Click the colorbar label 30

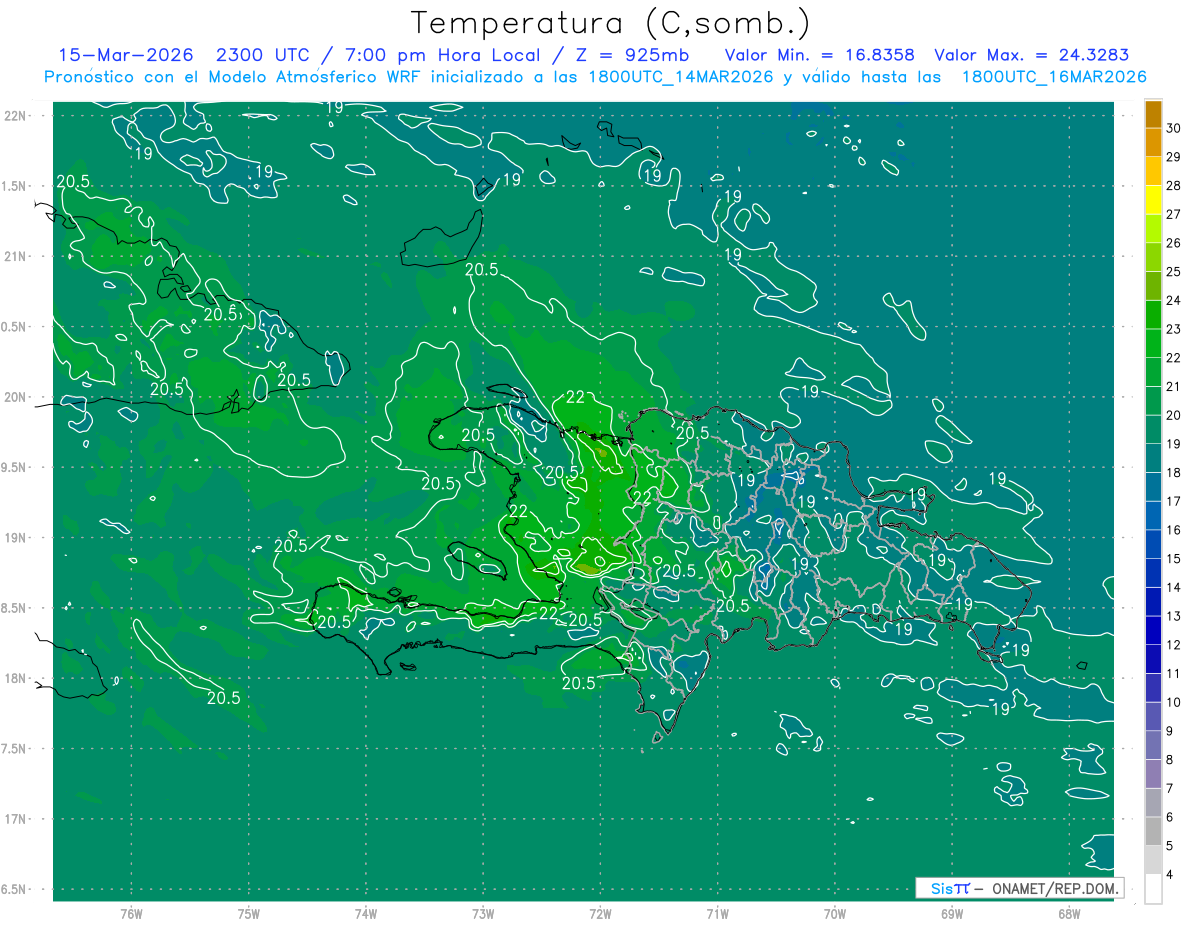(1173, 127)
